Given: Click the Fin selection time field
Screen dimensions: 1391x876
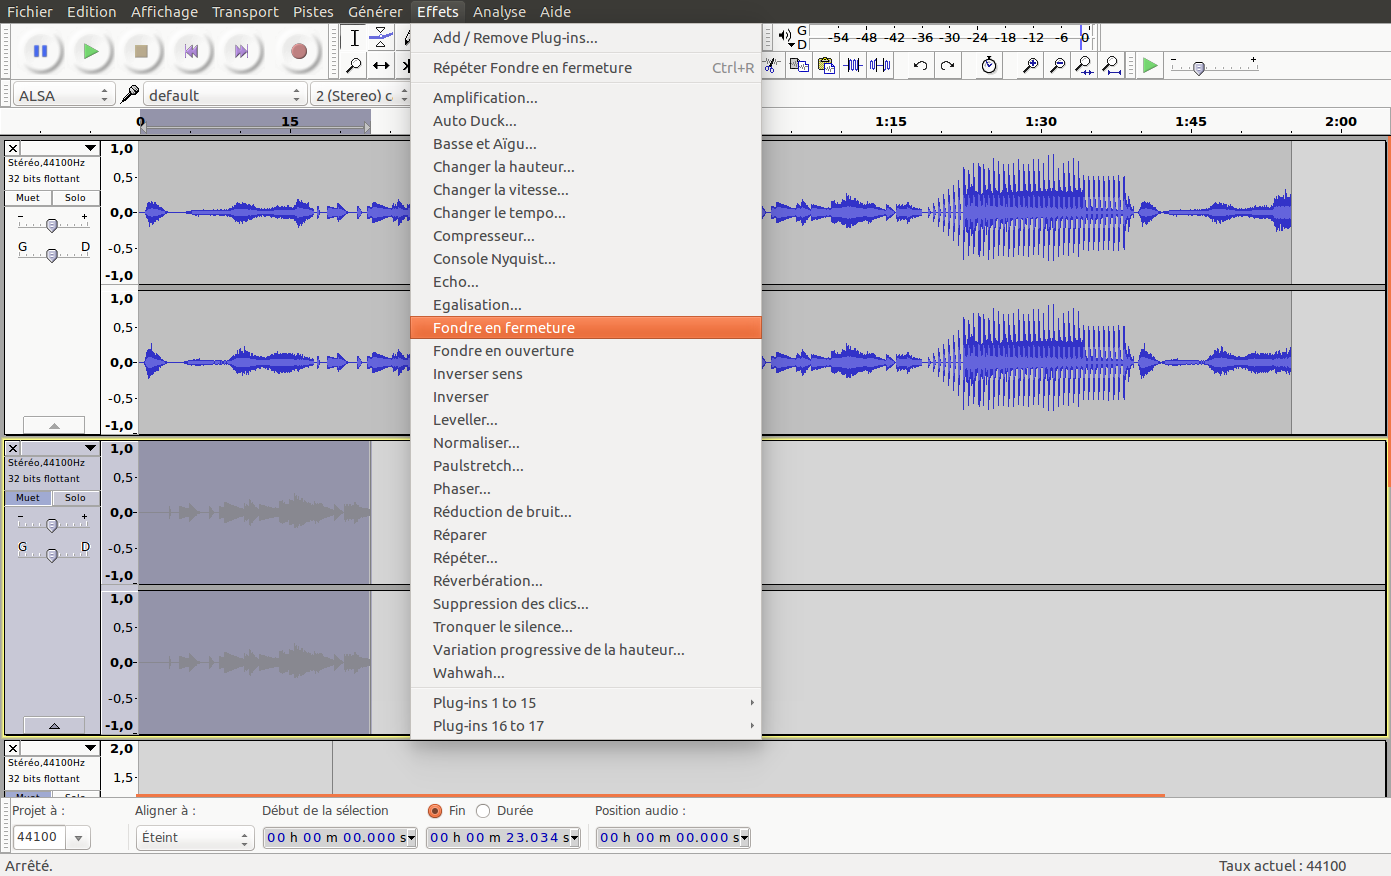Looking at the screenshot, I should tap(502, 838).
